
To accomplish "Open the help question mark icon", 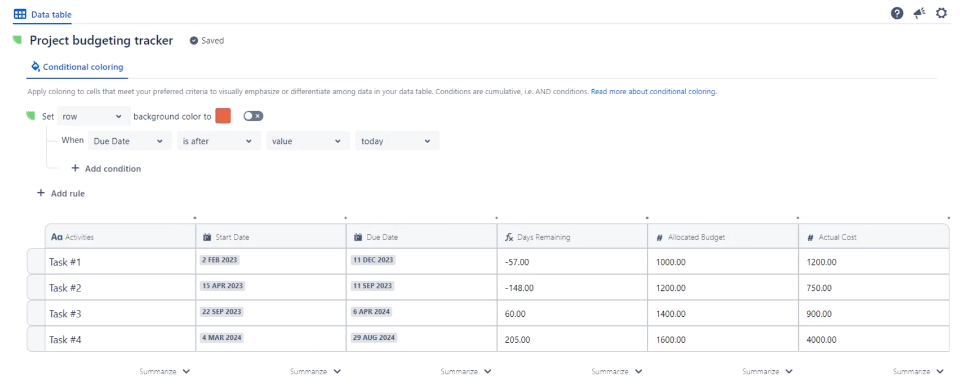I will click(x=897, y=13).
